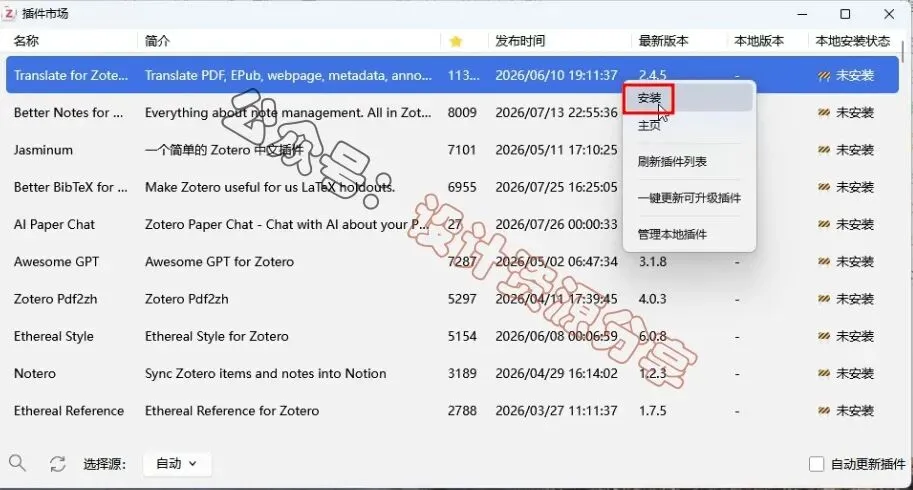
Task: Select the Jasminum plugin name
Action: click(x=43, y=150)
